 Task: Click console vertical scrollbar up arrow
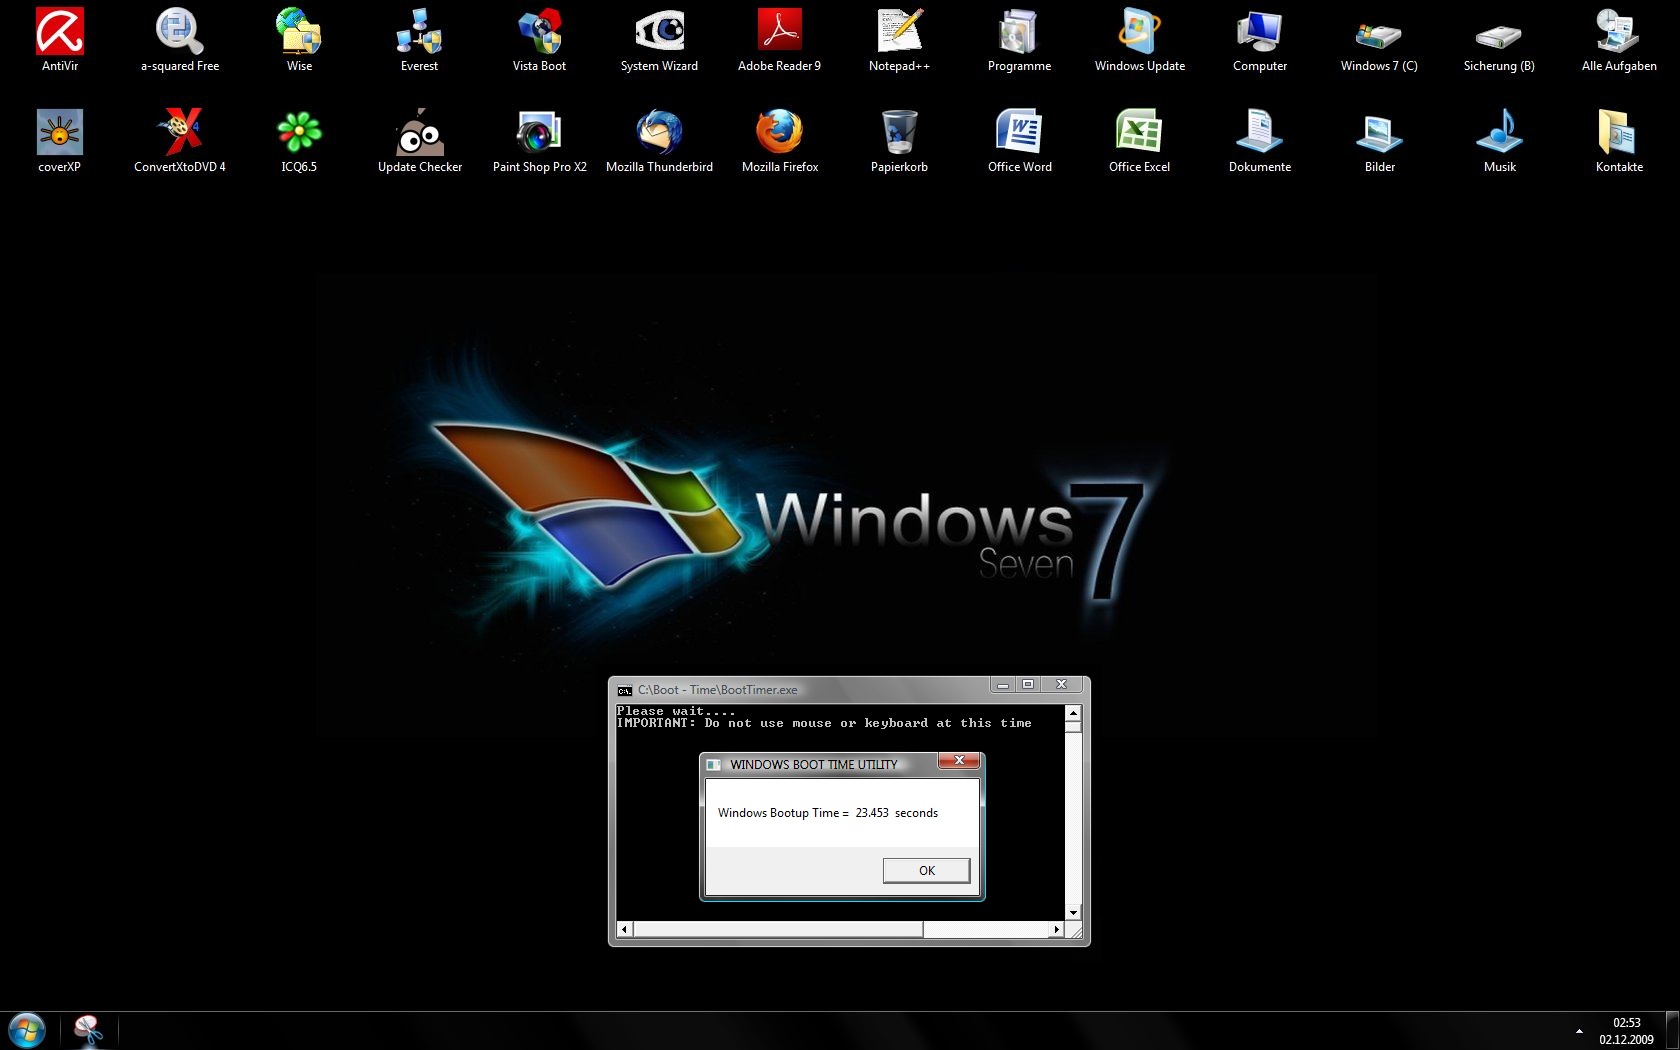[x=1073, y=713]
